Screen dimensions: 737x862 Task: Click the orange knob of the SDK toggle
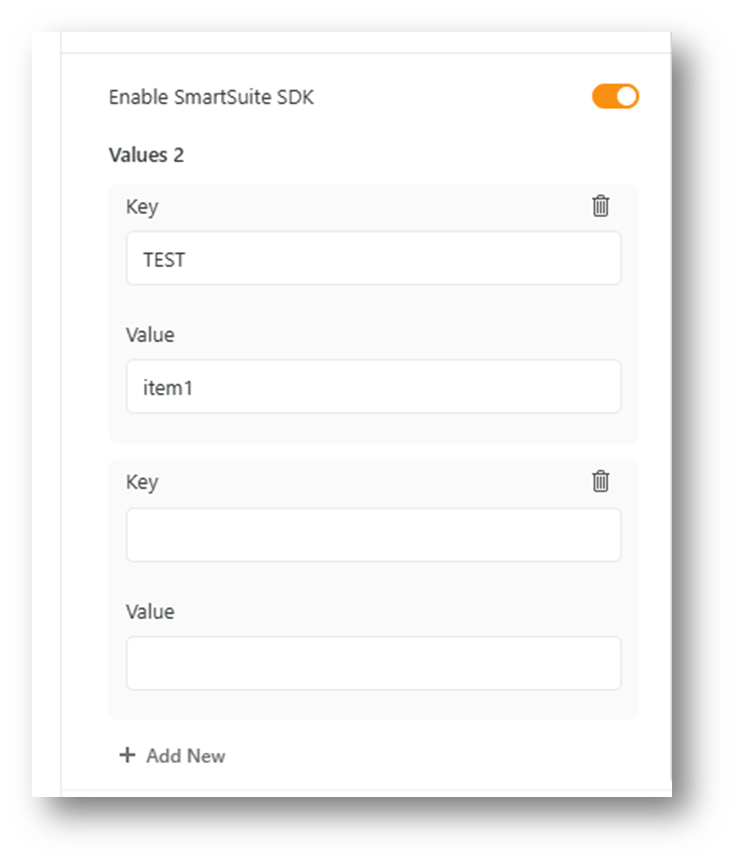point(626,97)
